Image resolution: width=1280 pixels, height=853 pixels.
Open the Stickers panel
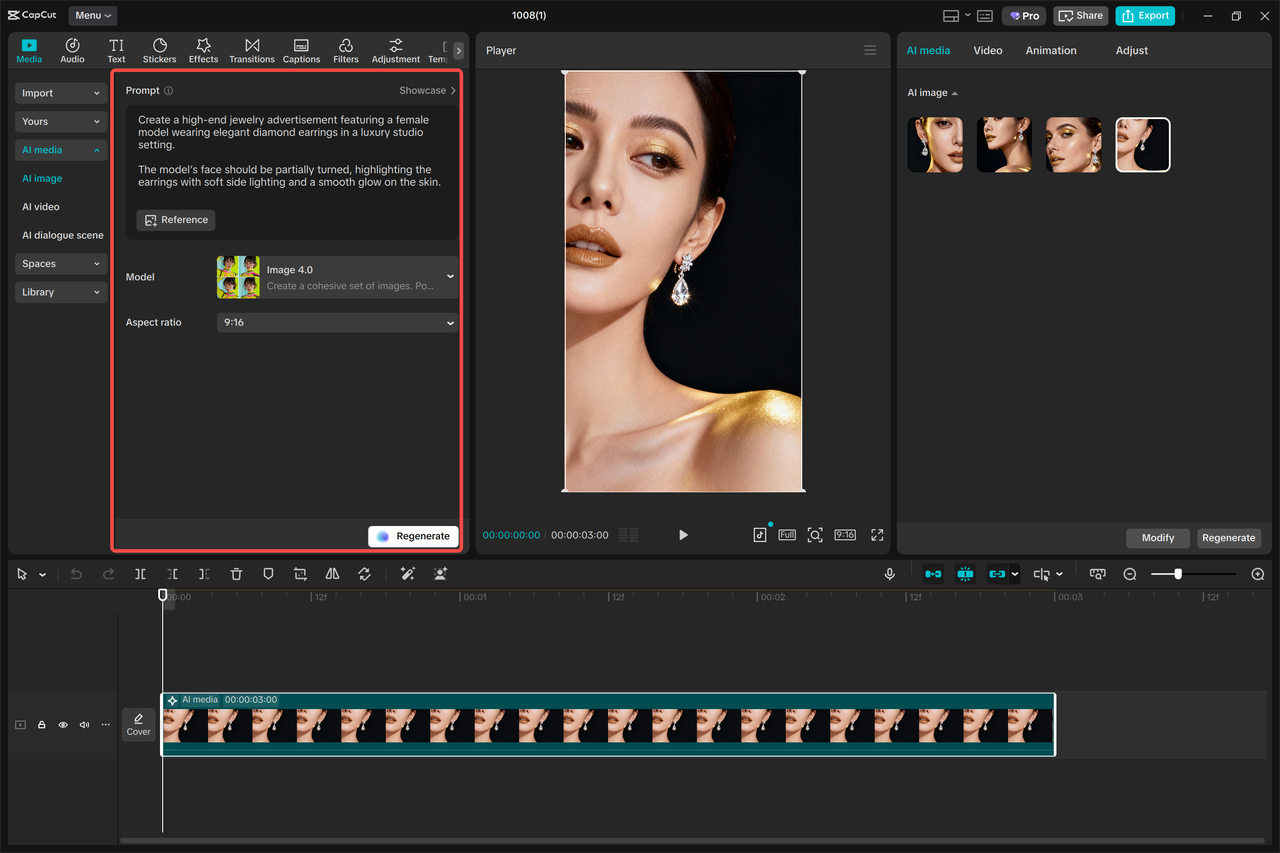point(159,51)
